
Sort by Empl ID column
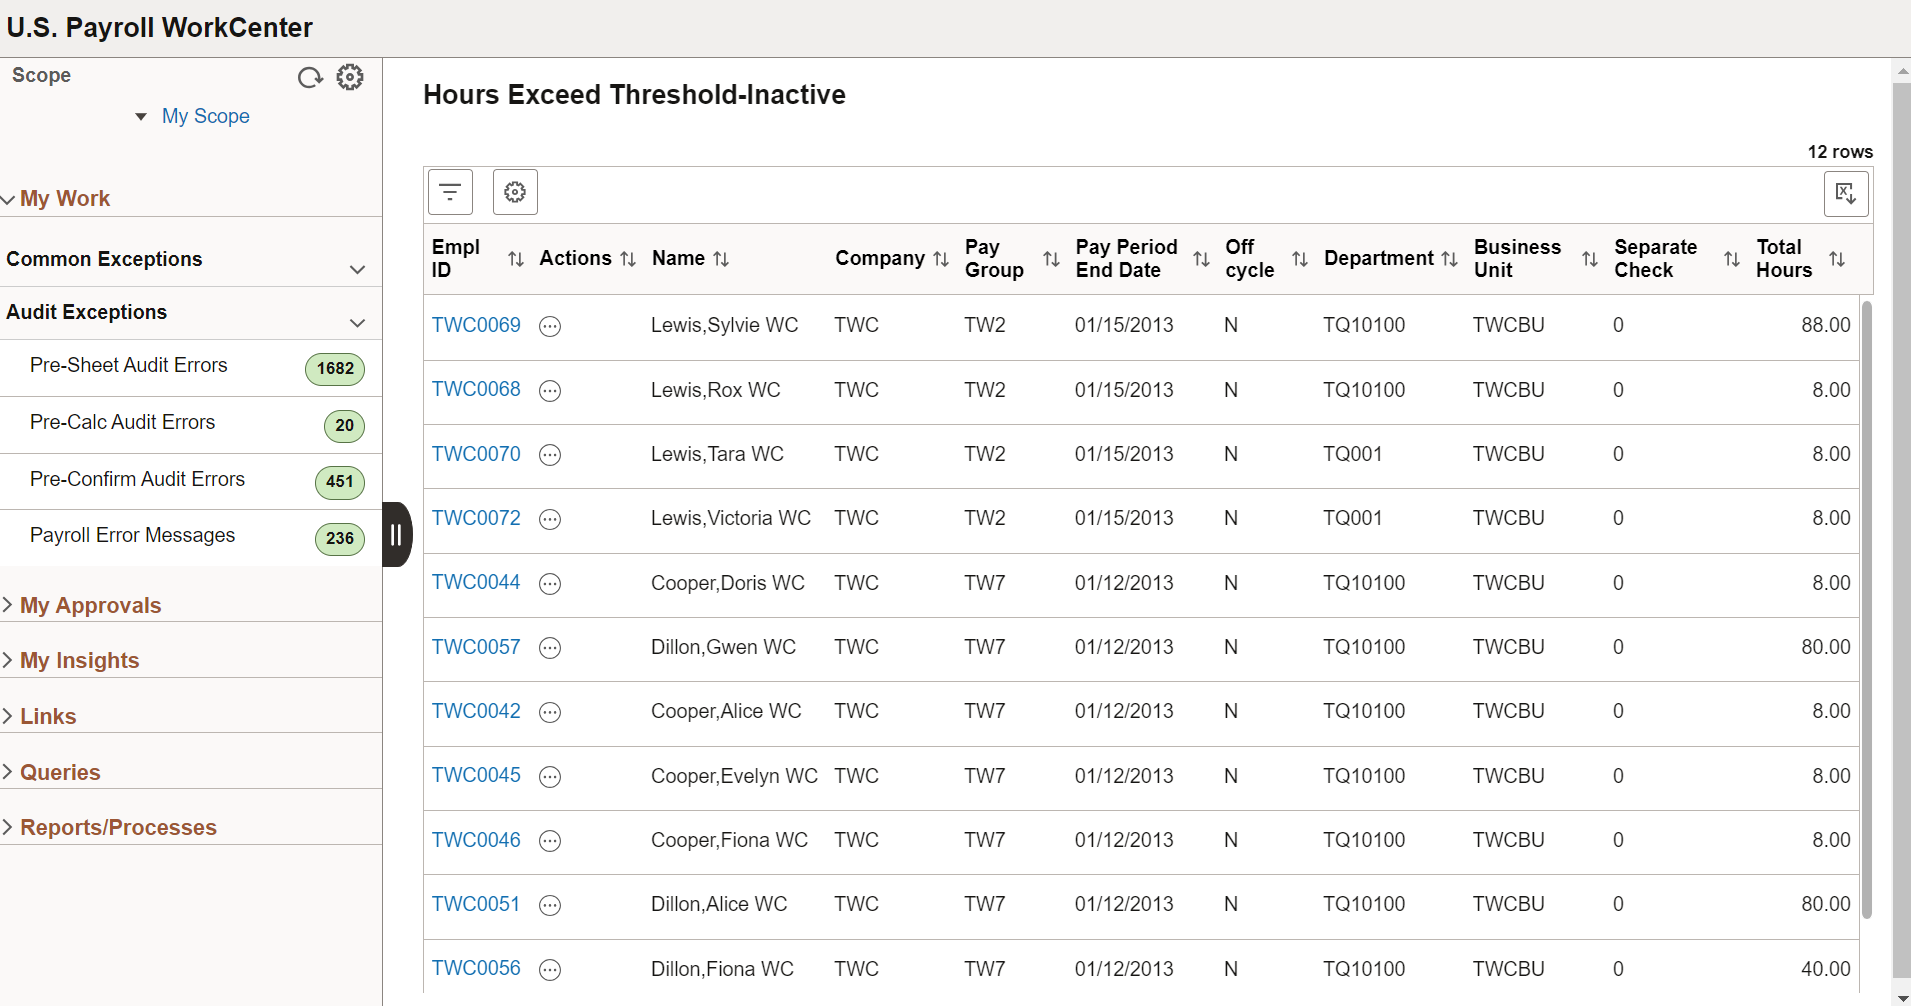point(516,259)
